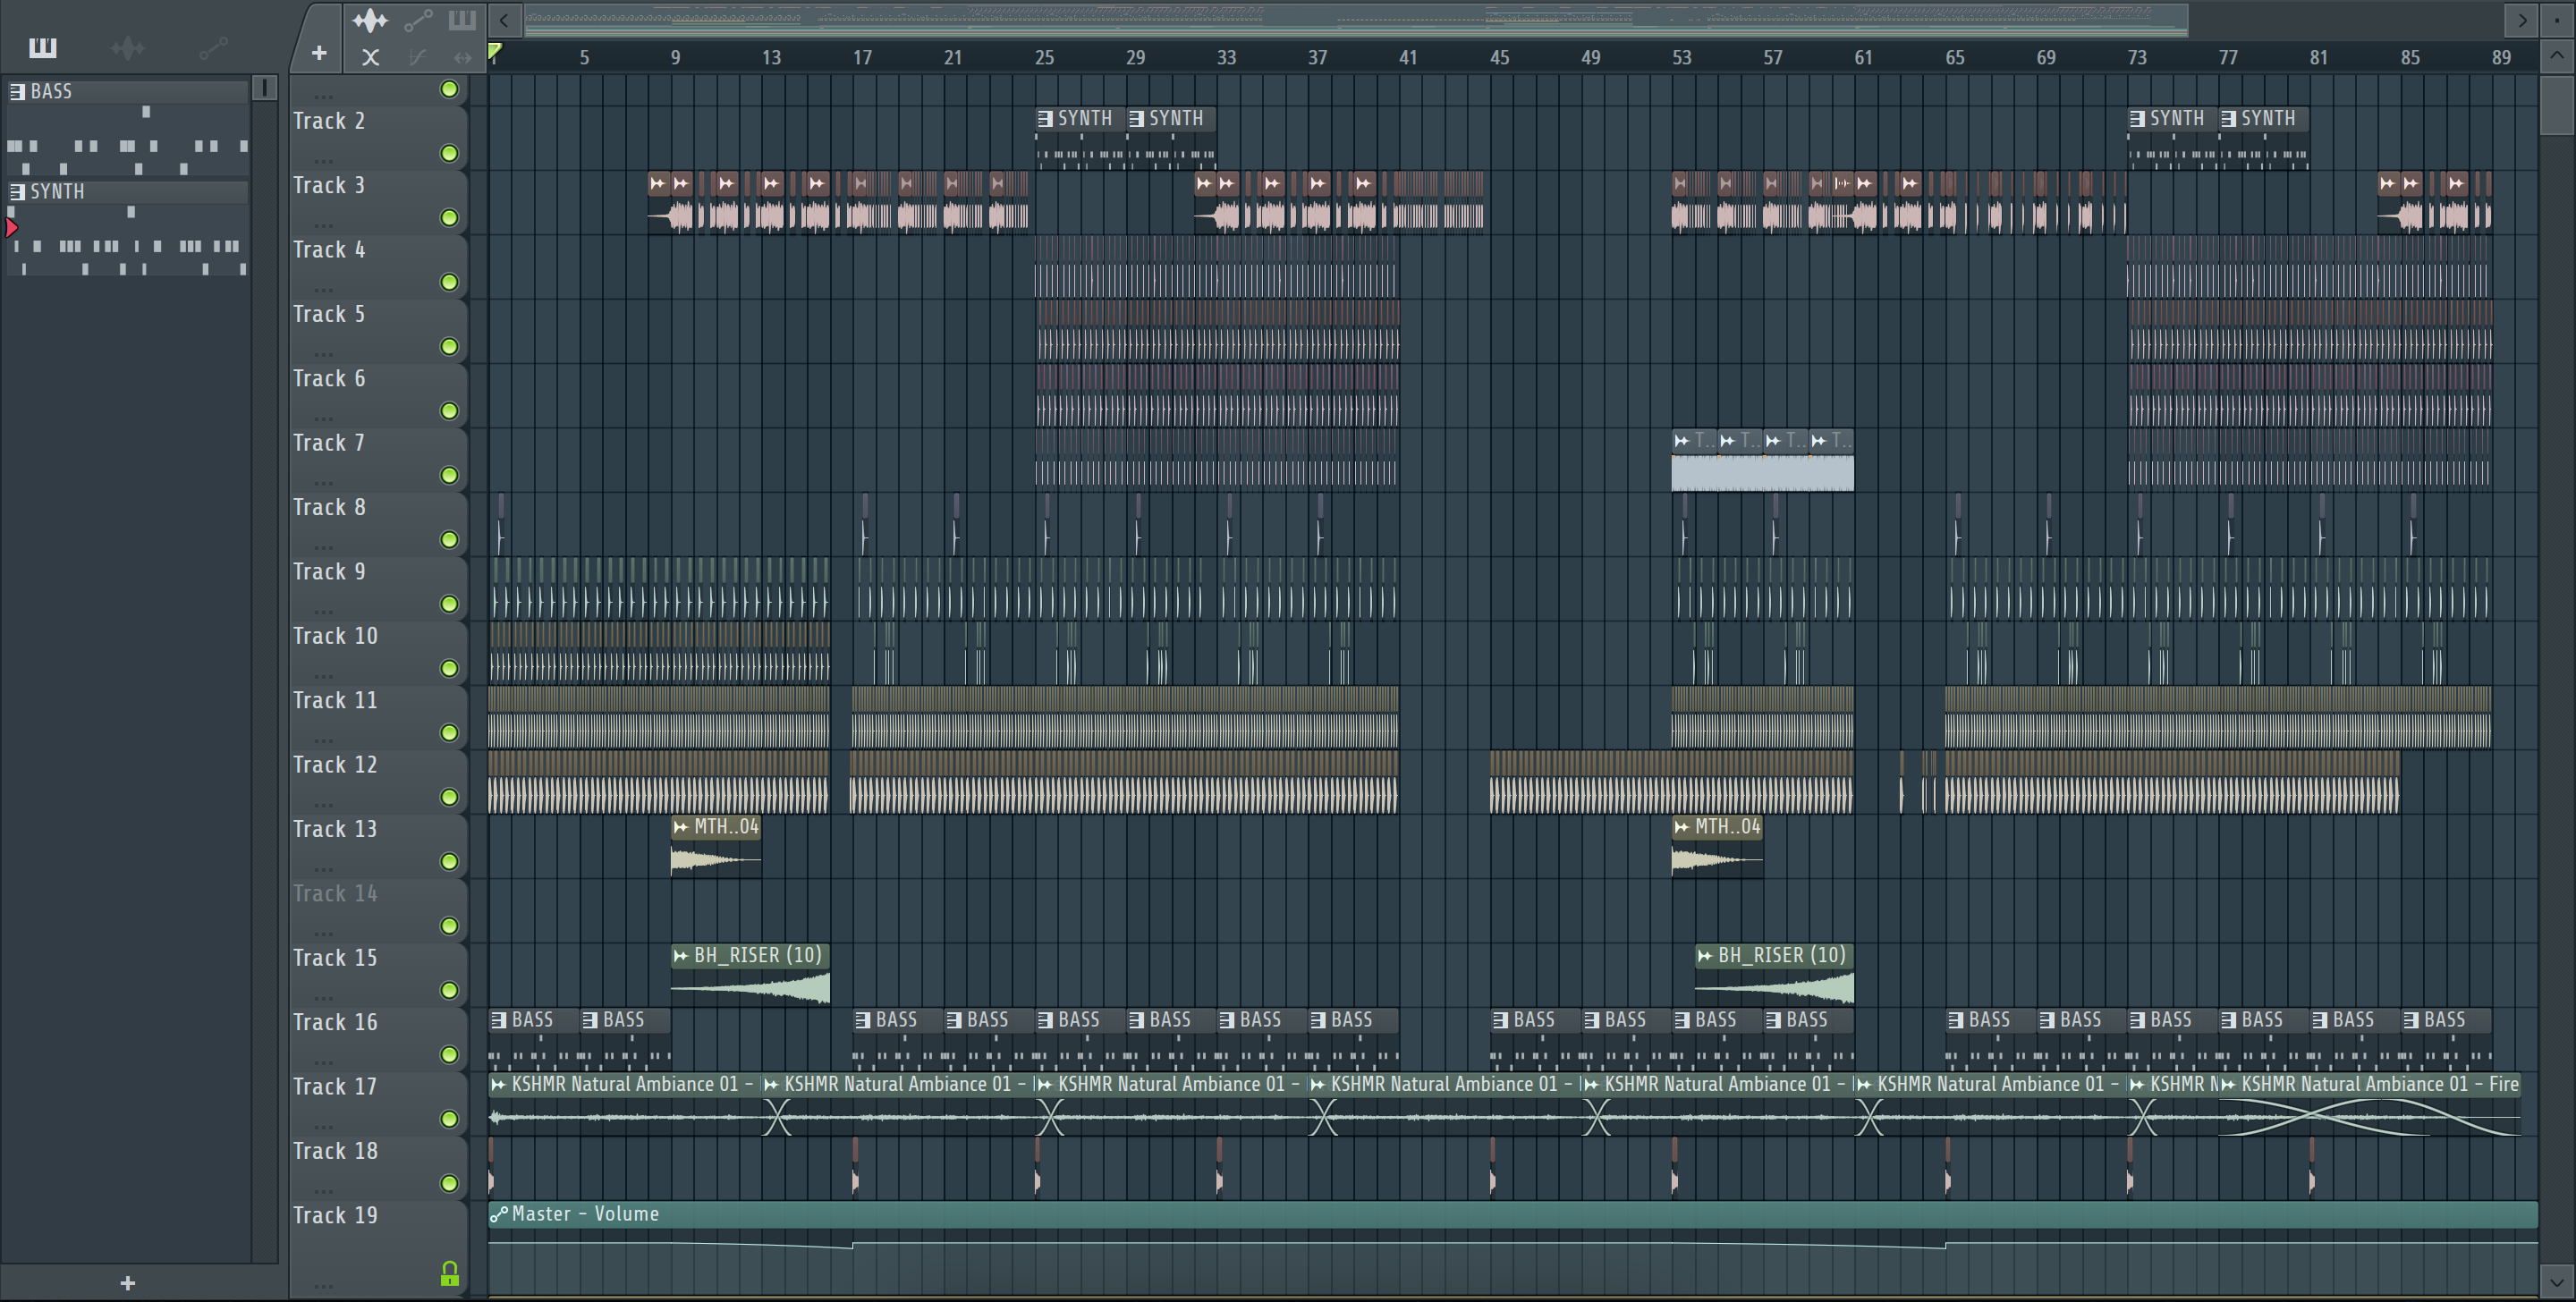Mute Track 2 with its green LED
The image size is (2576, 1302).
click(x=449, y=153)
